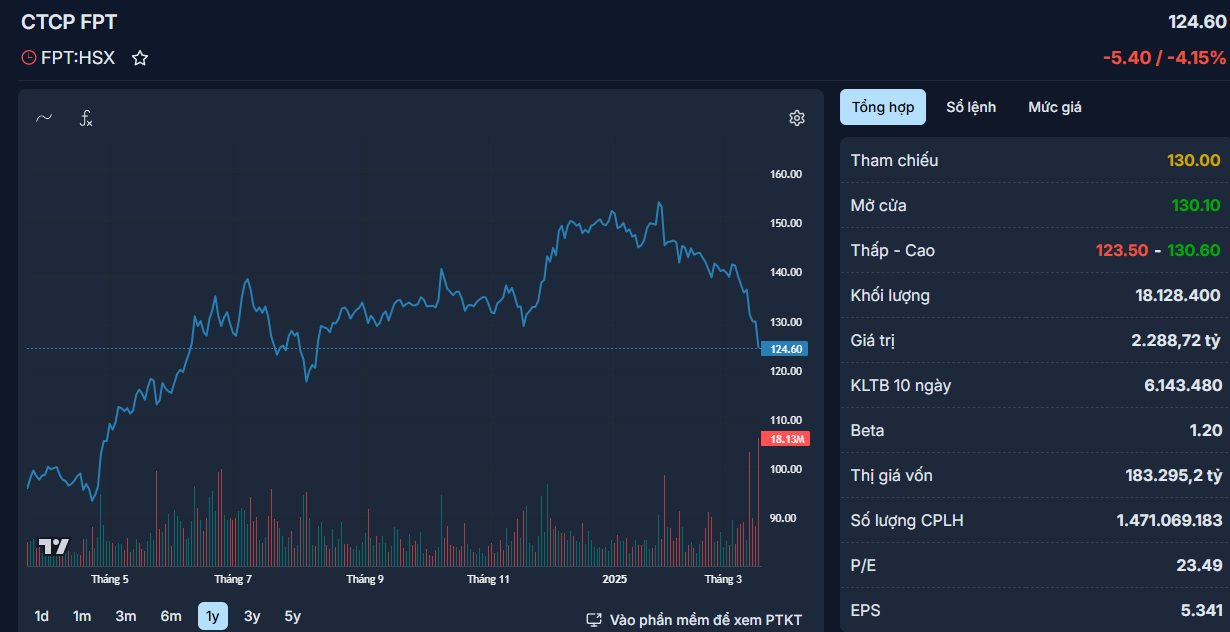The width and height of the screenshot is (1230, 632).
Task: Star FPT:HSX to add to watchlist
Action: (x=140, y=58)
